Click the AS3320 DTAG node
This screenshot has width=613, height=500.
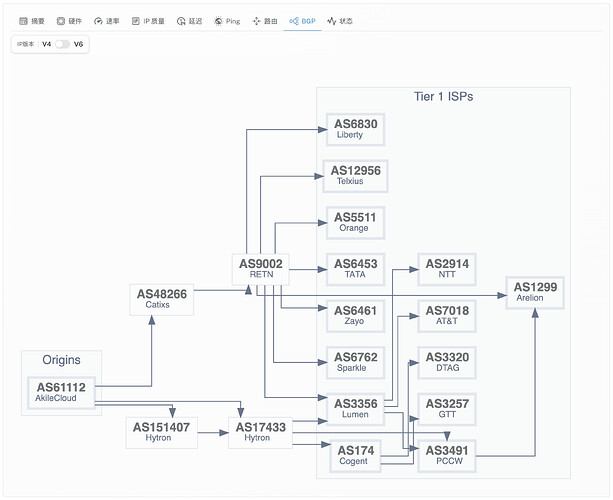click(447, 362)
